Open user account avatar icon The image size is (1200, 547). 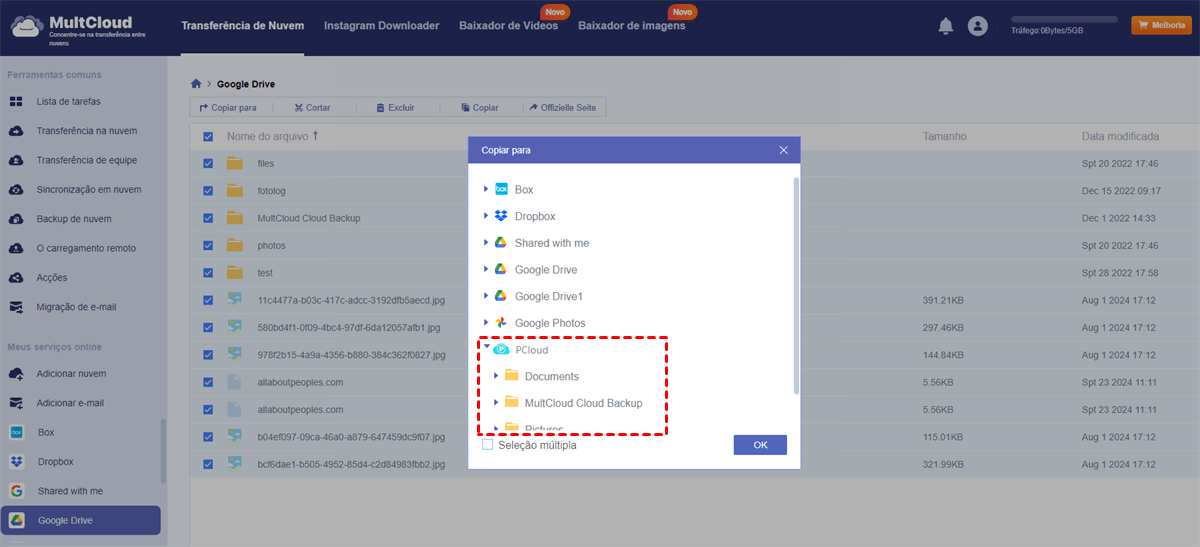pyautogui.click(x=978, y=27)
